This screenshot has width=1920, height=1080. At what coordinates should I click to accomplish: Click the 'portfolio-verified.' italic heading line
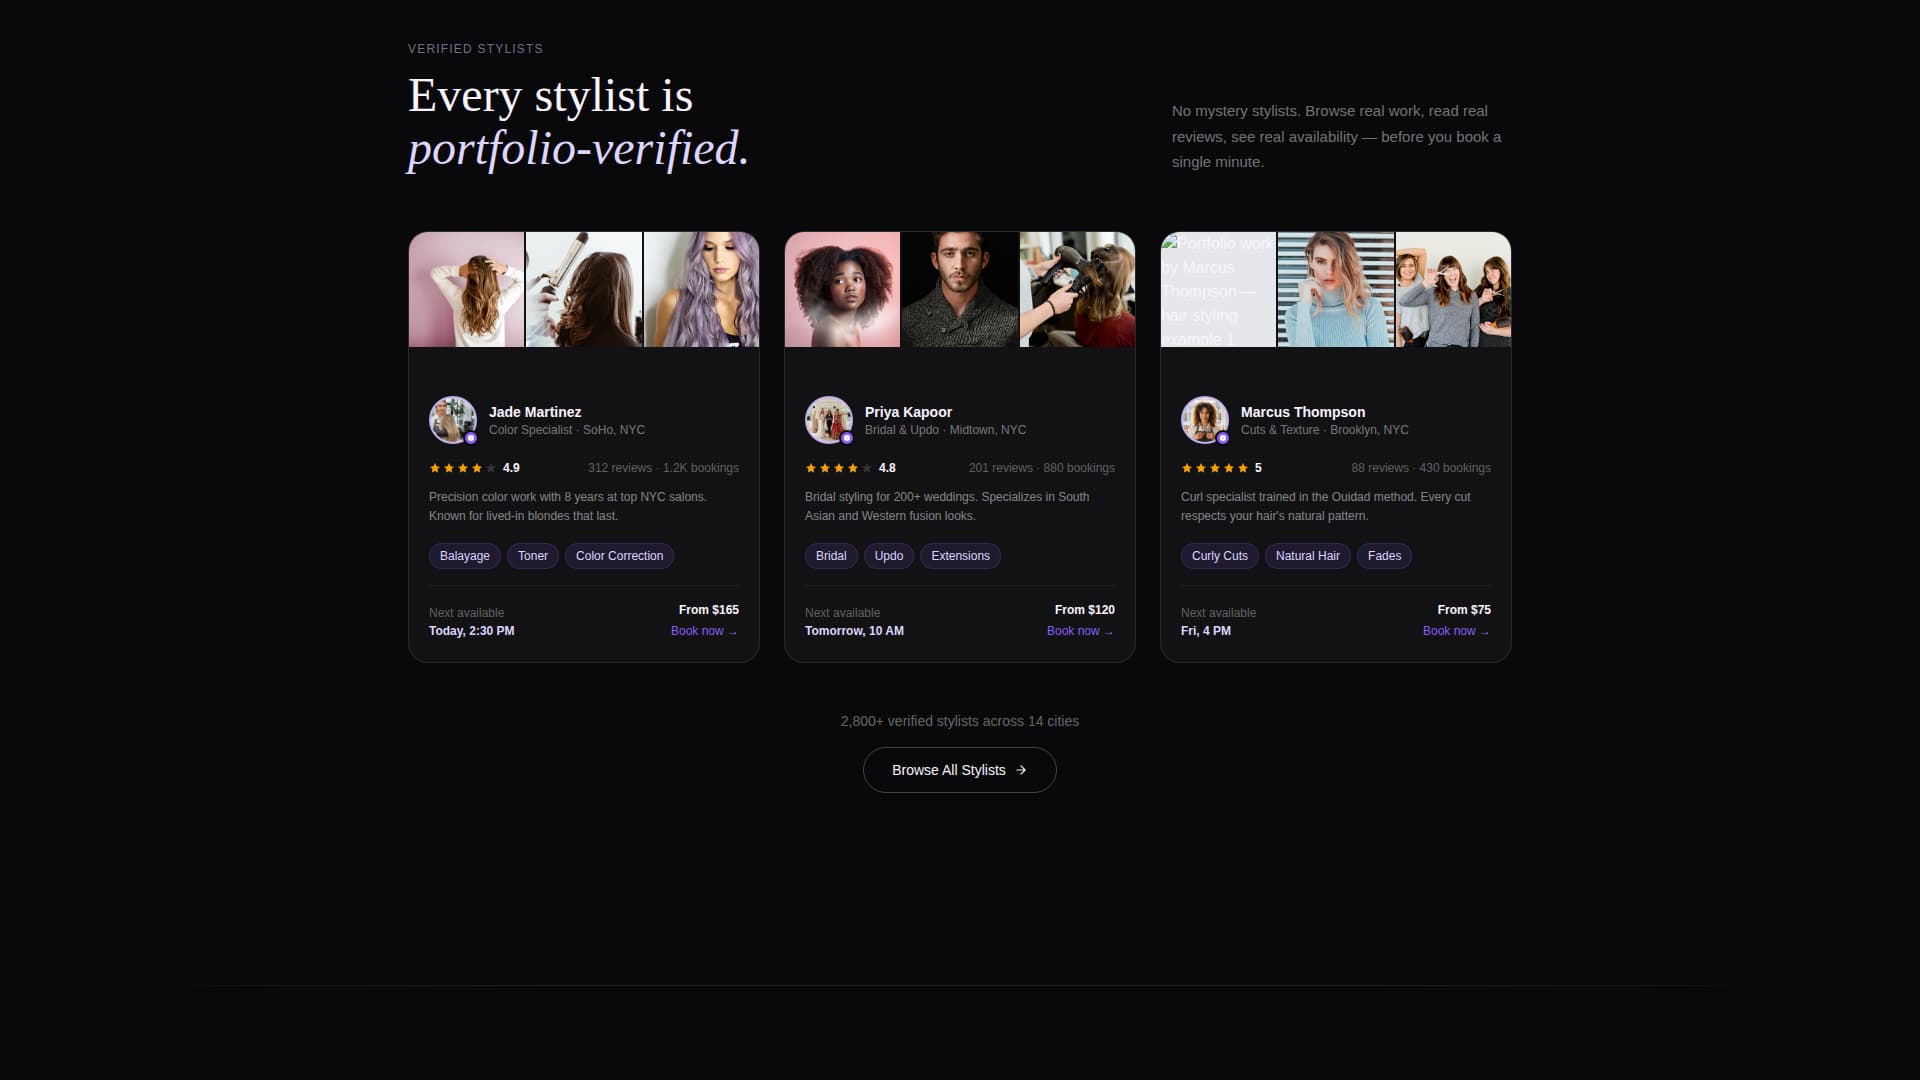tap(578, 149)
